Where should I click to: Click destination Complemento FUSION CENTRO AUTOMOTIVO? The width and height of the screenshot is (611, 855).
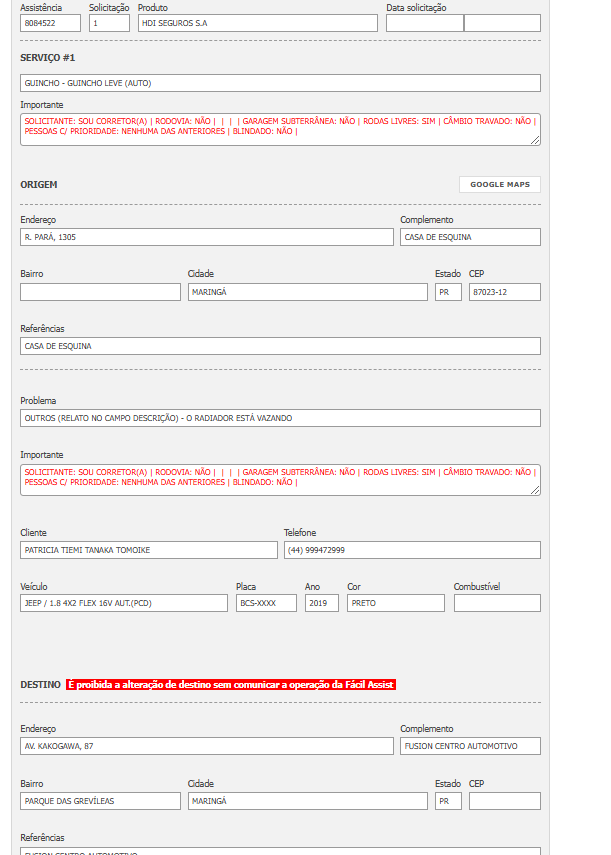(x=470, y=746)
